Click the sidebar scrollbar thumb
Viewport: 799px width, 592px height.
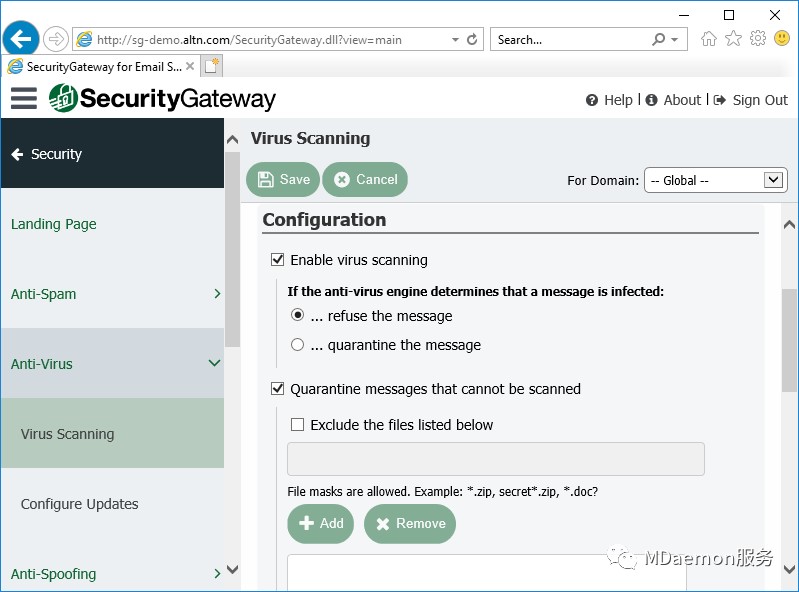click(x=232, y=250)
